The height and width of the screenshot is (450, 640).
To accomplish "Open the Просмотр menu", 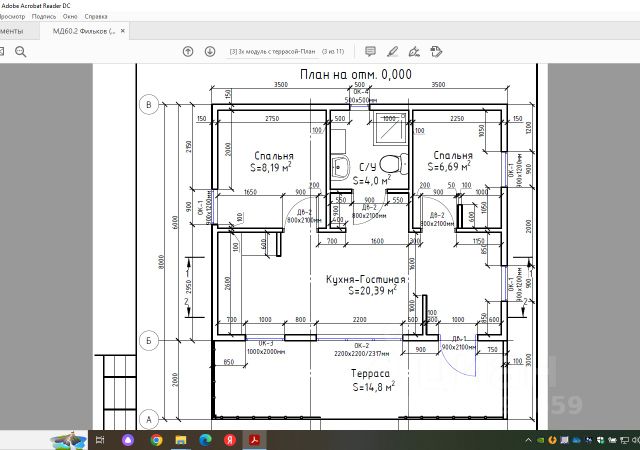I will [12, 16].
